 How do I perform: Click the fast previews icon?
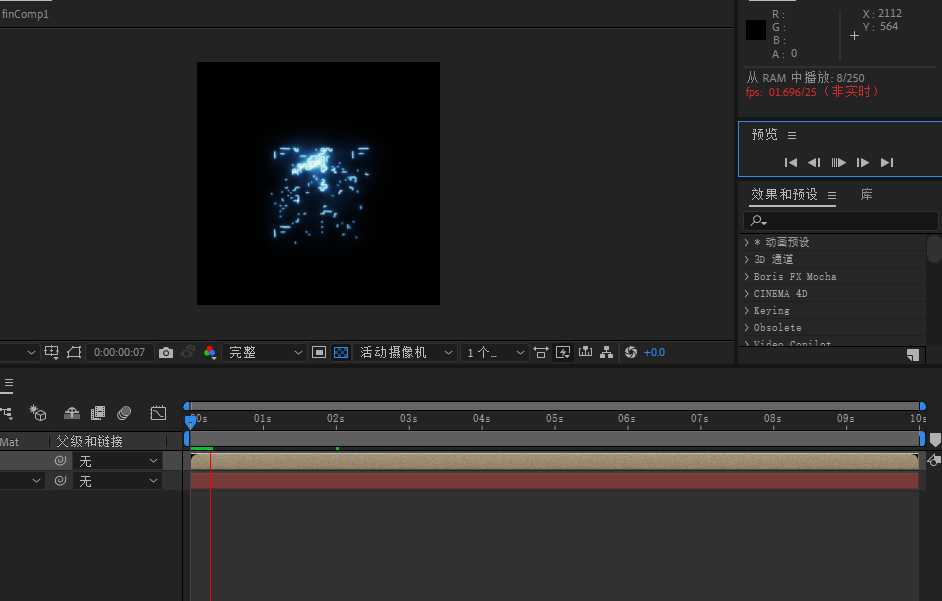tap(563, 352)
